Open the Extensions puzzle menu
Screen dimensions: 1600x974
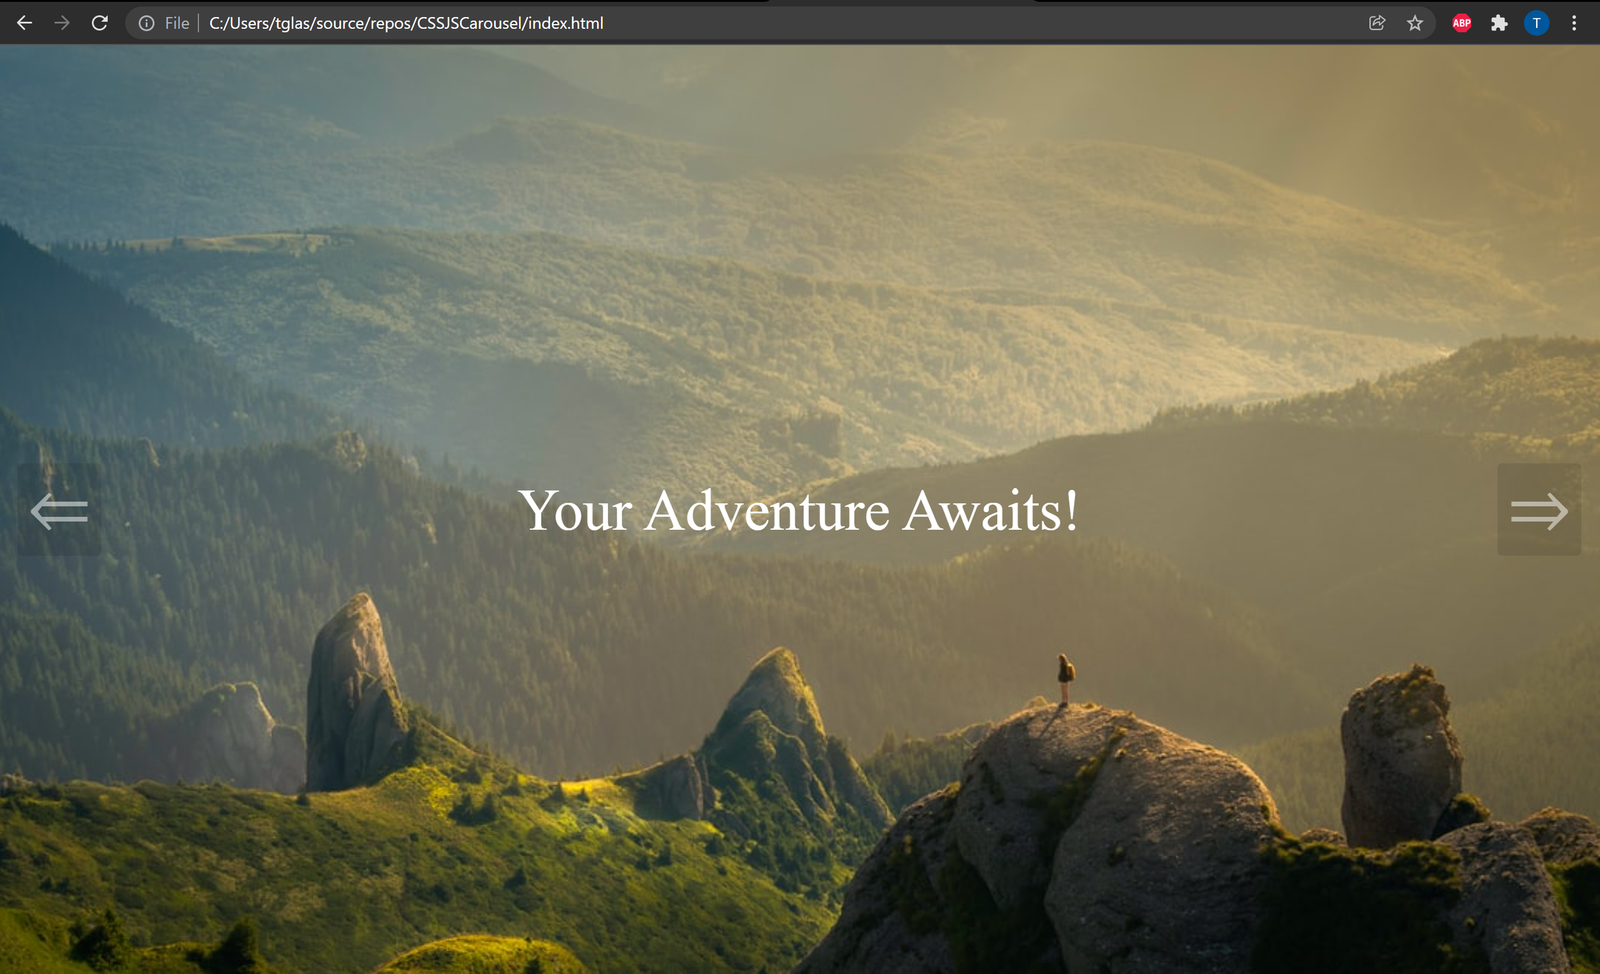coord(1499,23)
